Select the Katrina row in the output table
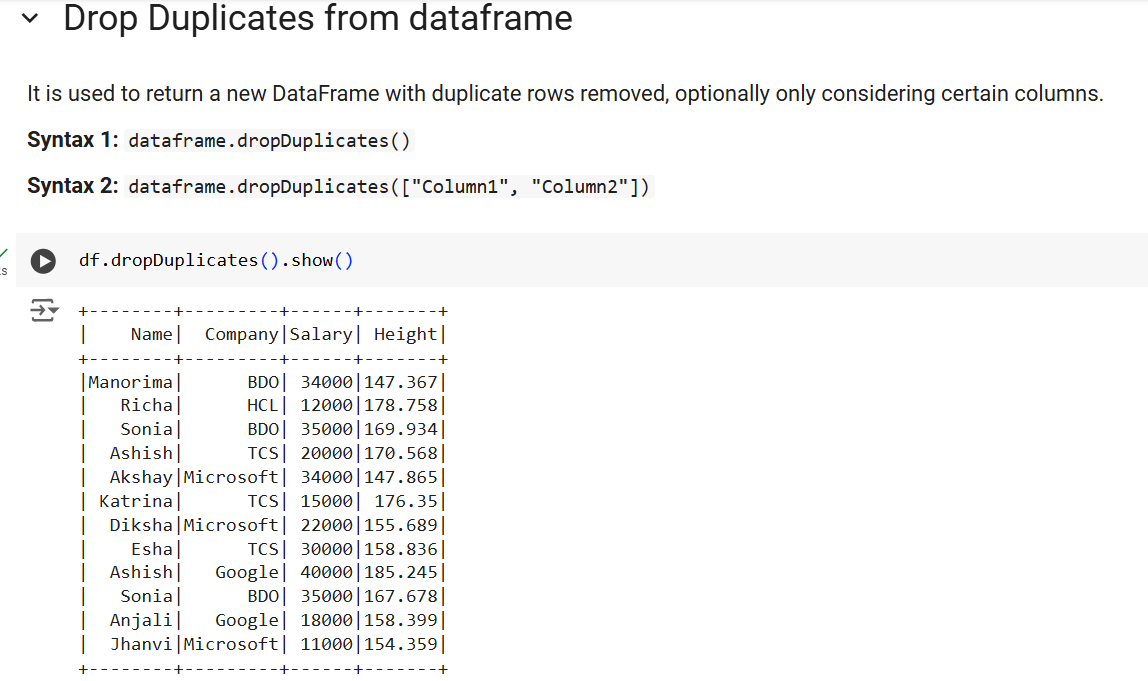Viewport: 1148px width, 681px height. pos(260,500)
